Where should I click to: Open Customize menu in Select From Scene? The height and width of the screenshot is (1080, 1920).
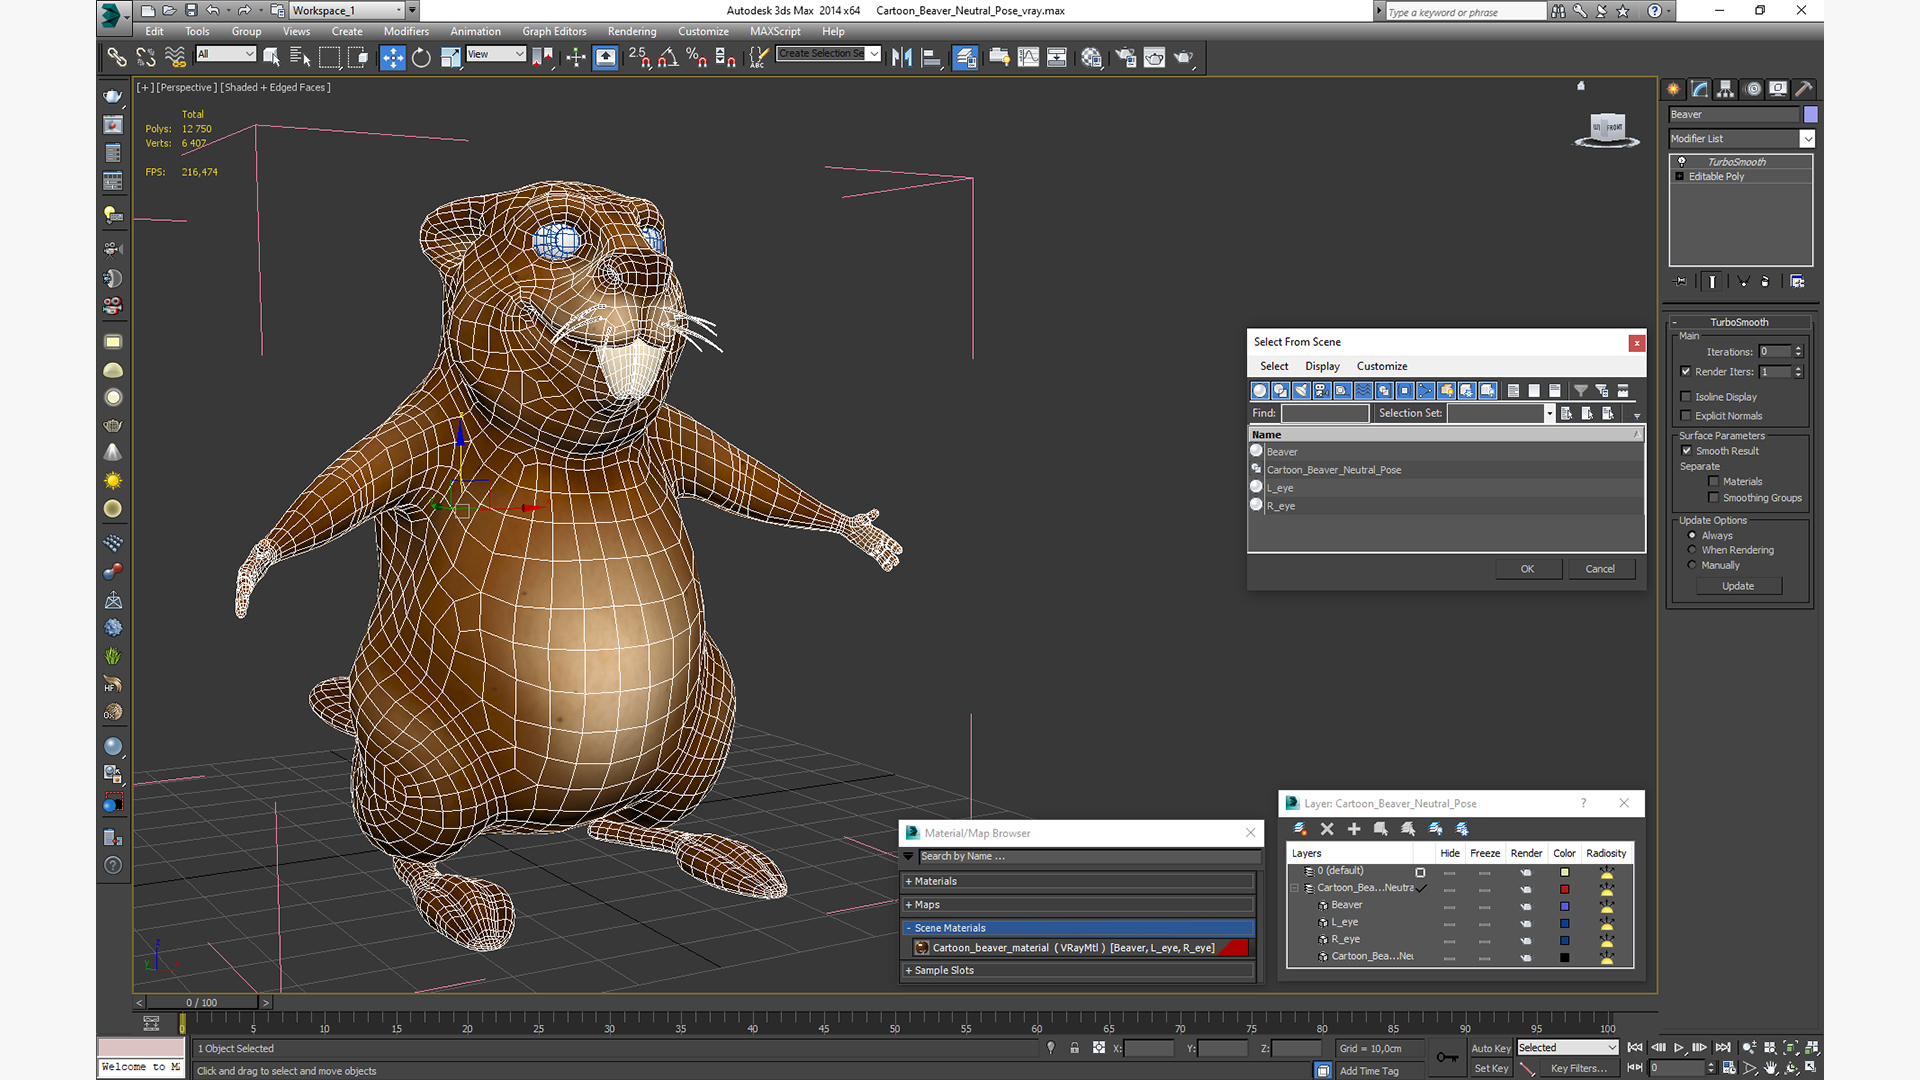(1382, 367)
